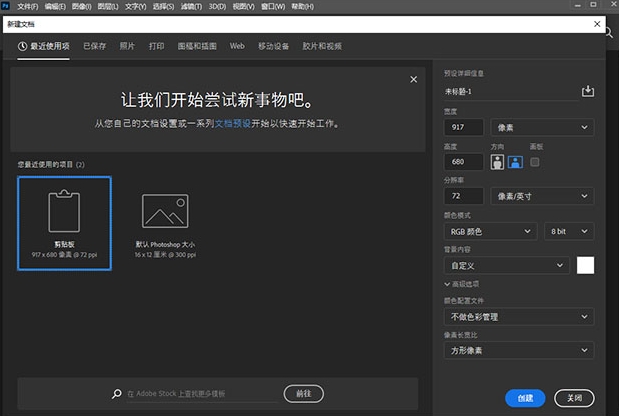Switch to the 已保存 tab

(x=95, y=46)
